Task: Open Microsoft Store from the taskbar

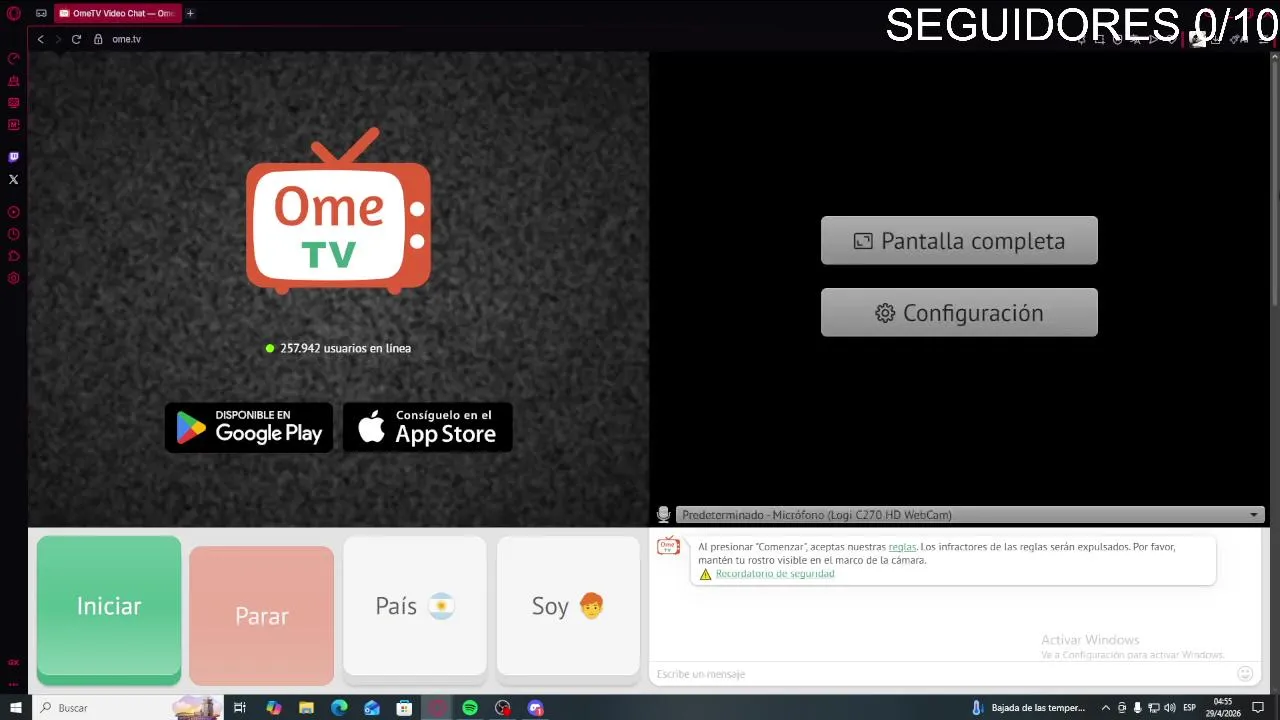Action: [x=404, y=708]
